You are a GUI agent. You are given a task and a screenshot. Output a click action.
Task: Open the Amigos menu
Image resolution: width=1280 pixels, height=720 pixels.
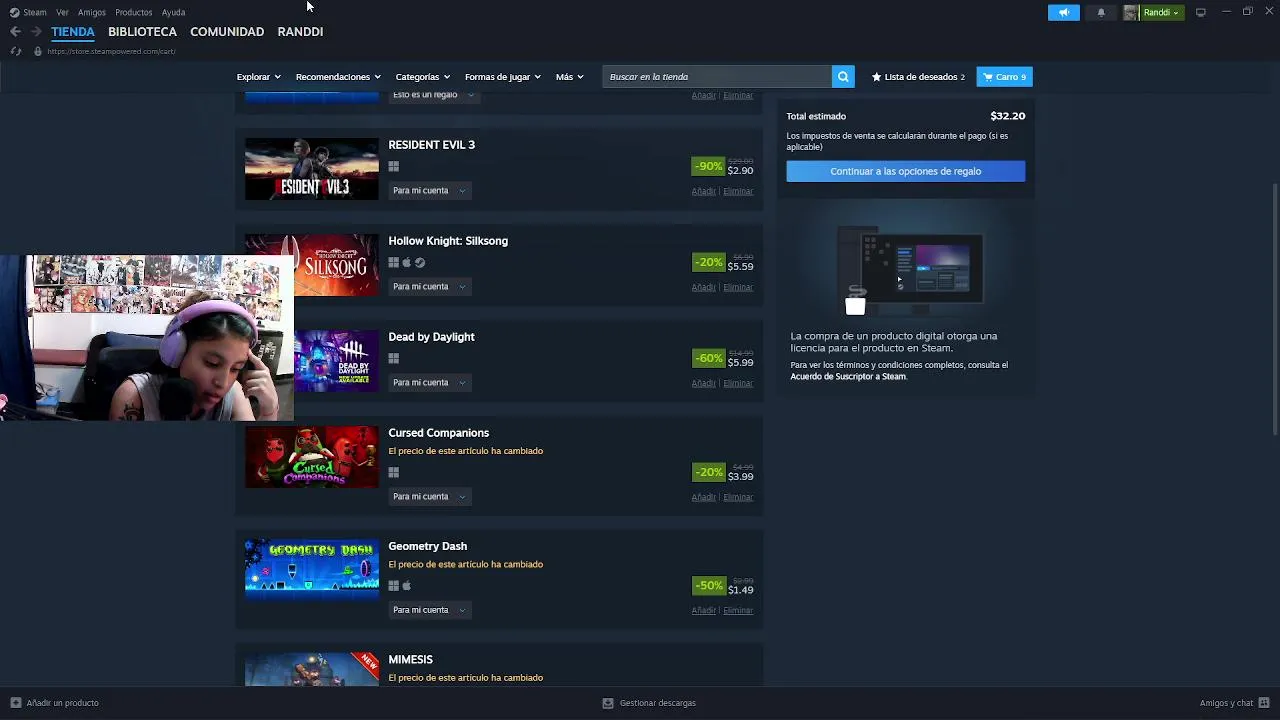(92, 12)
